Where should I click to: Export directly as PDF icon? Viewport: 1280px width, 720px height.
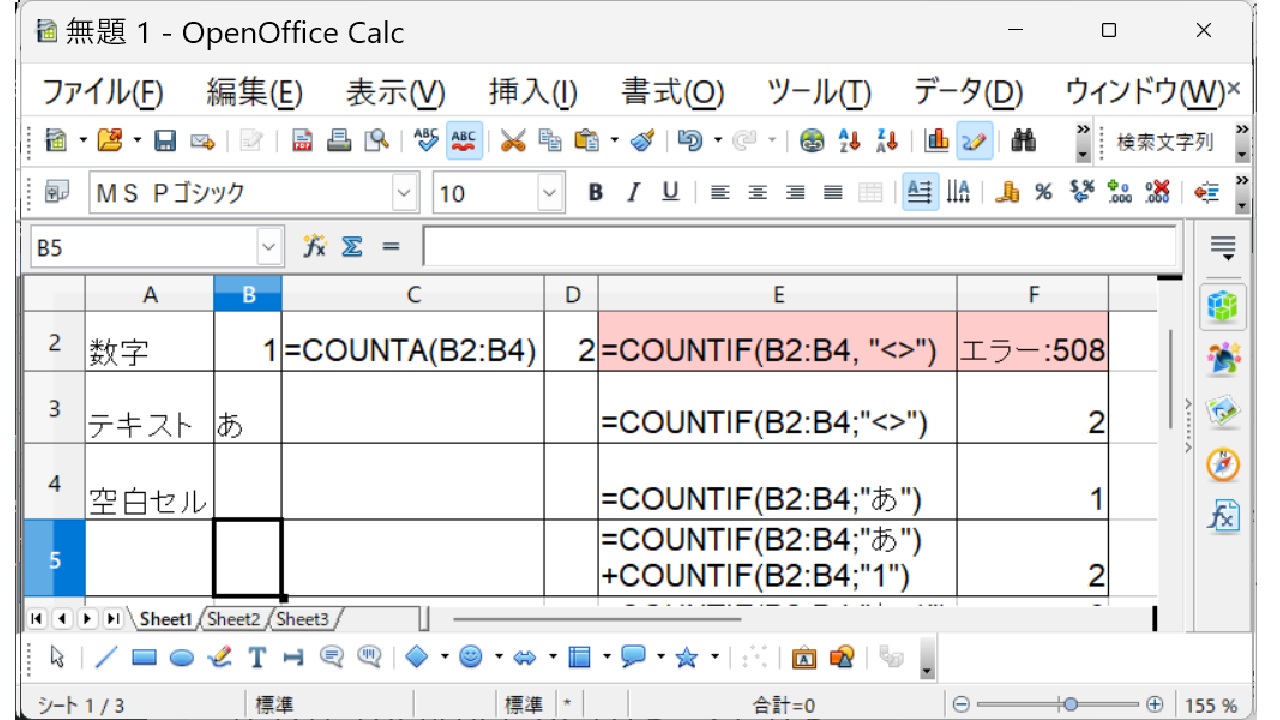[x=303, y=142]
